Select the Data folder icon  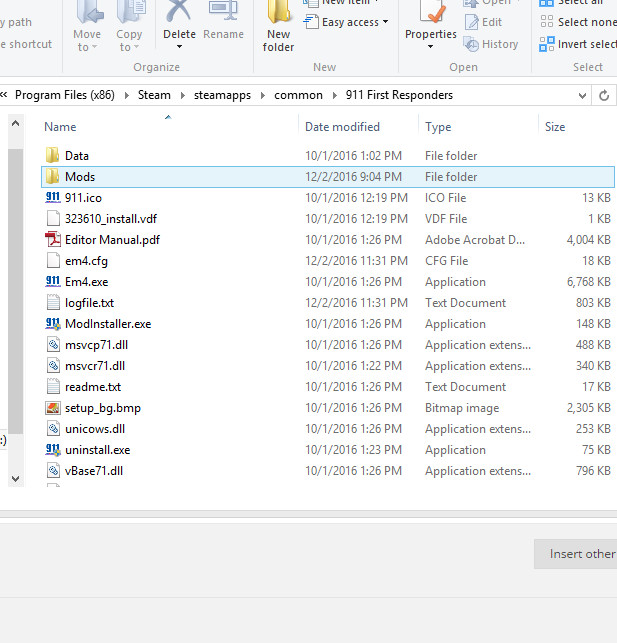coord(52,155)
